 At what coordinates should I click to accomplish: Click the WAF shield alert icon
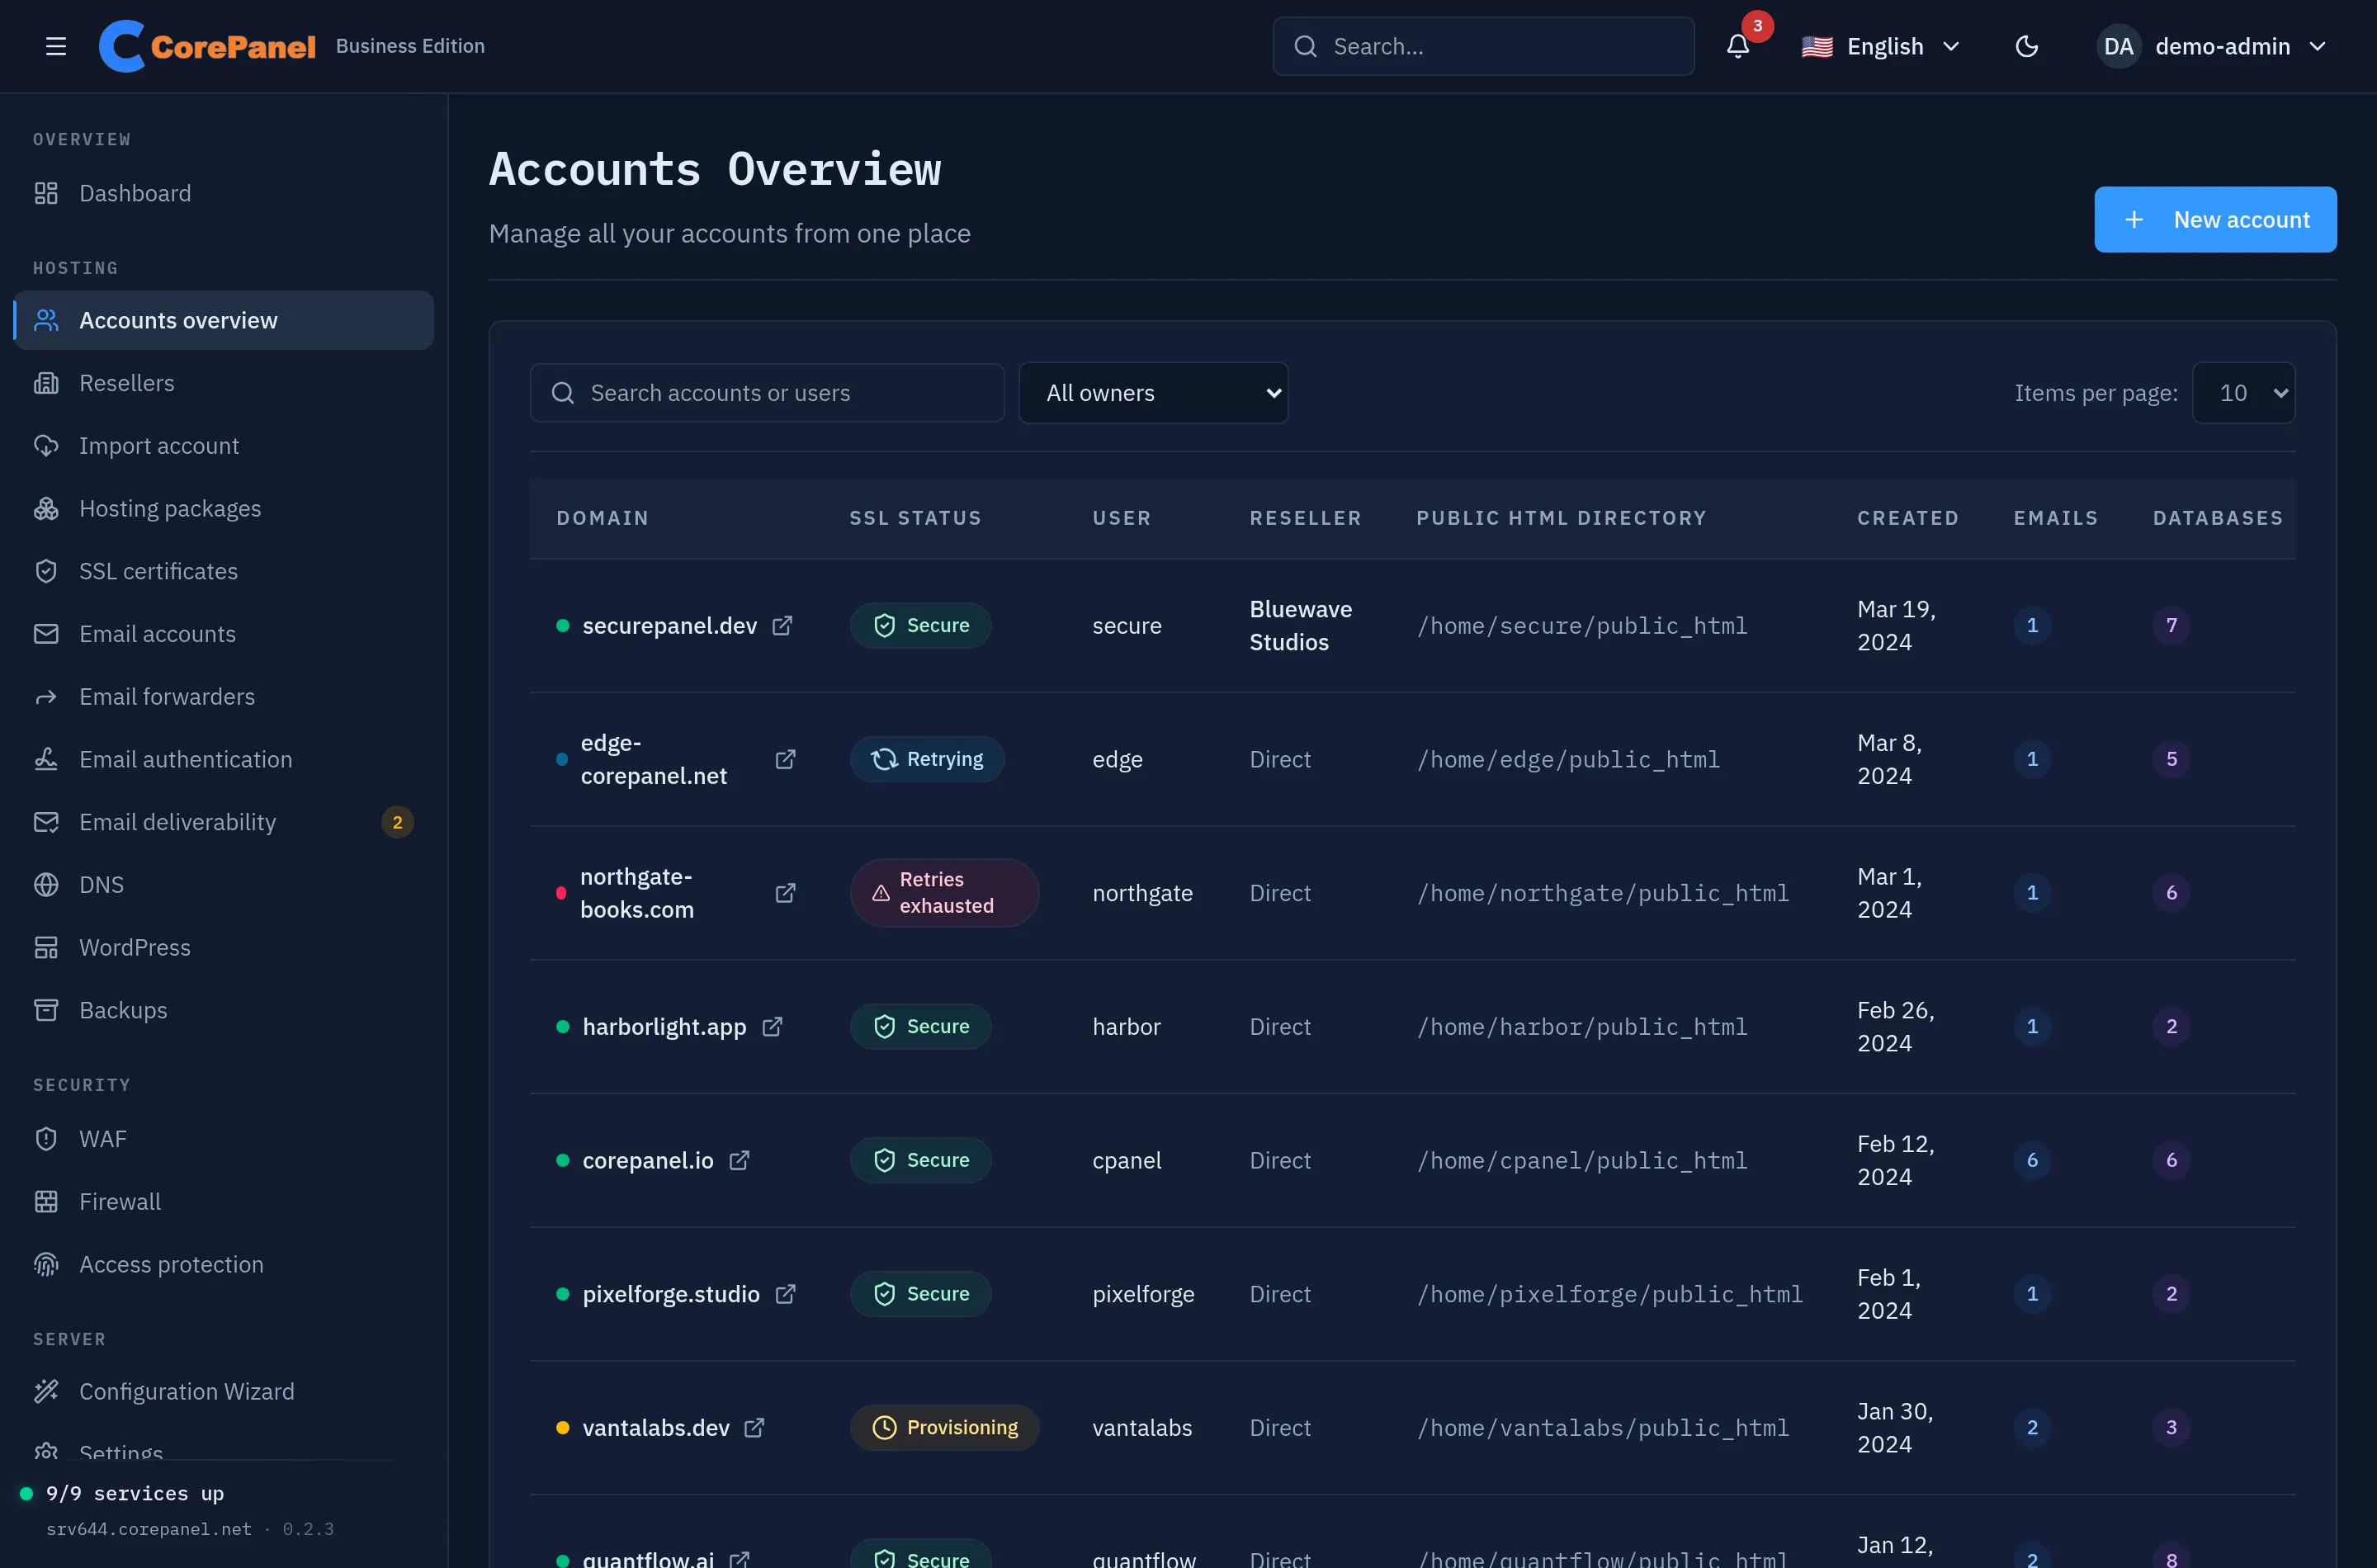46,1139
